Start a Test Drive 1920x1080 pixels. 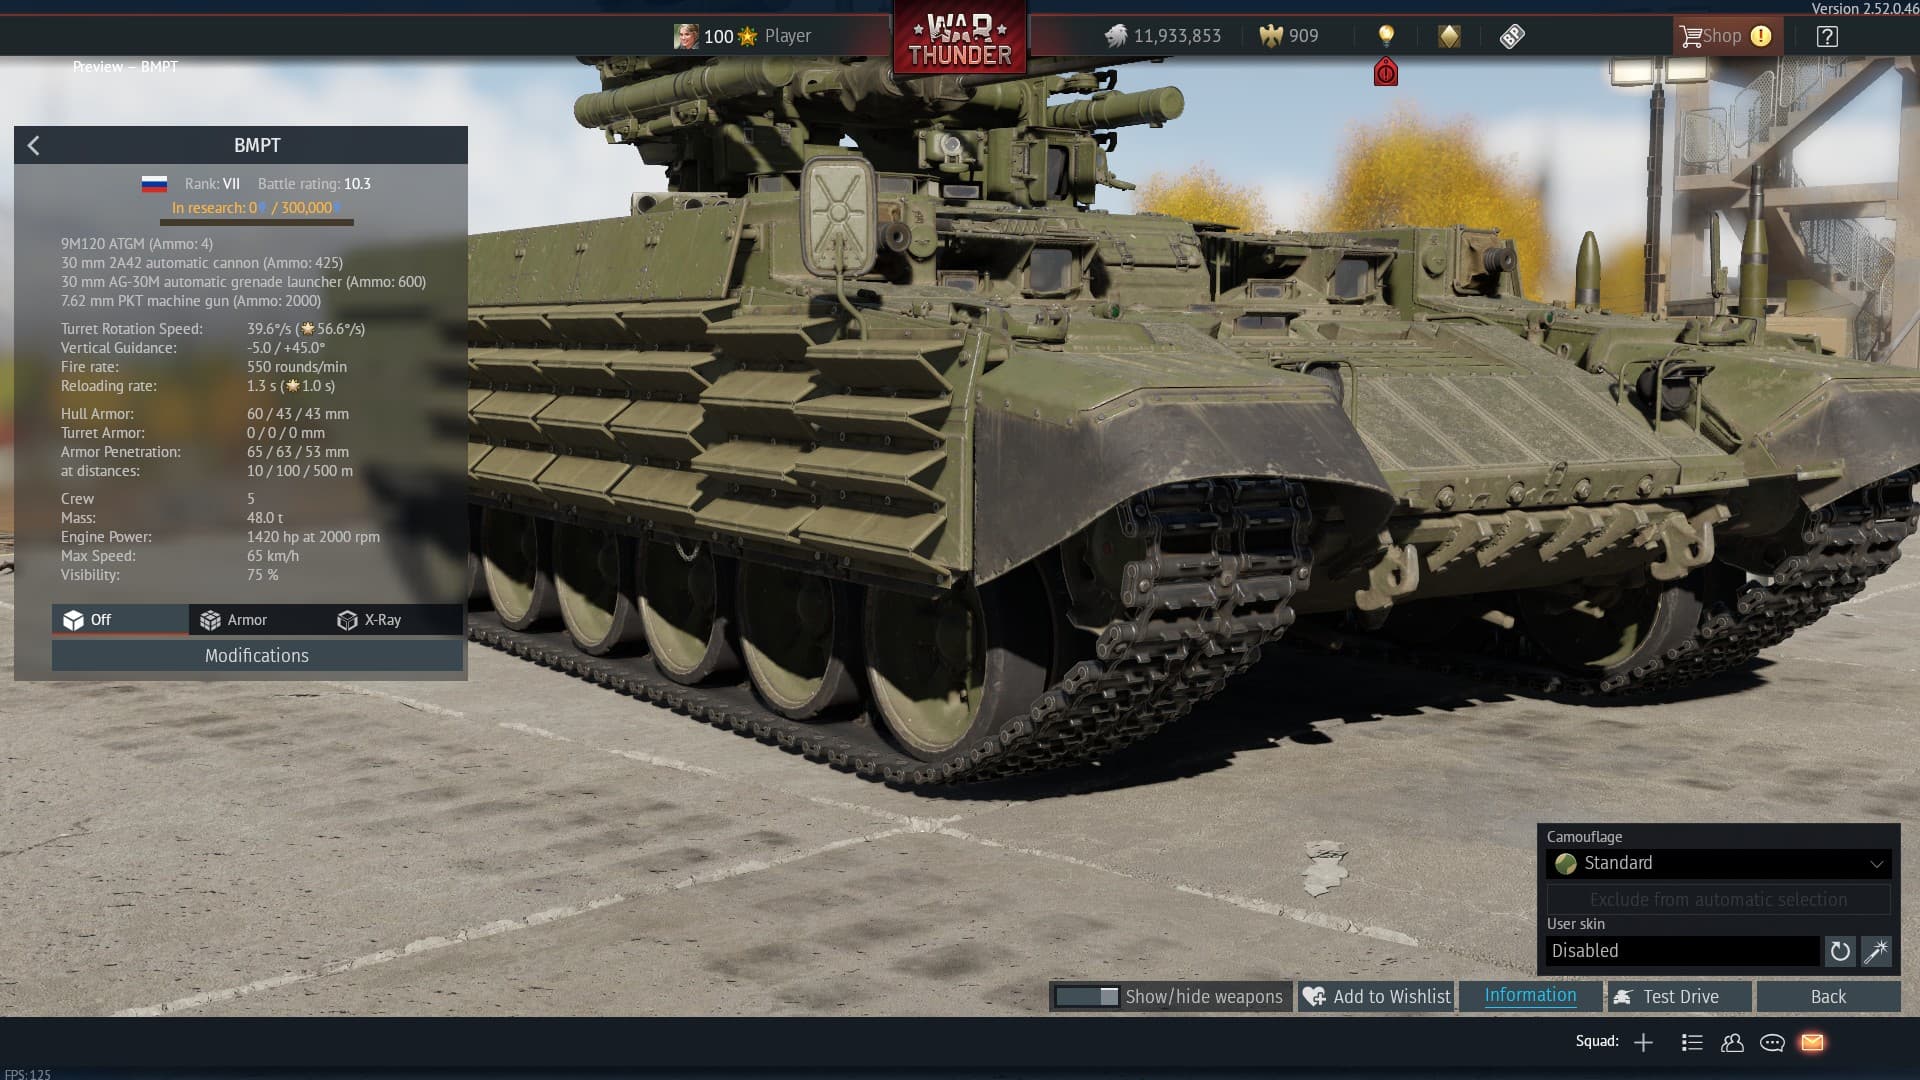pyautogui.click(x=1680, y=996)
